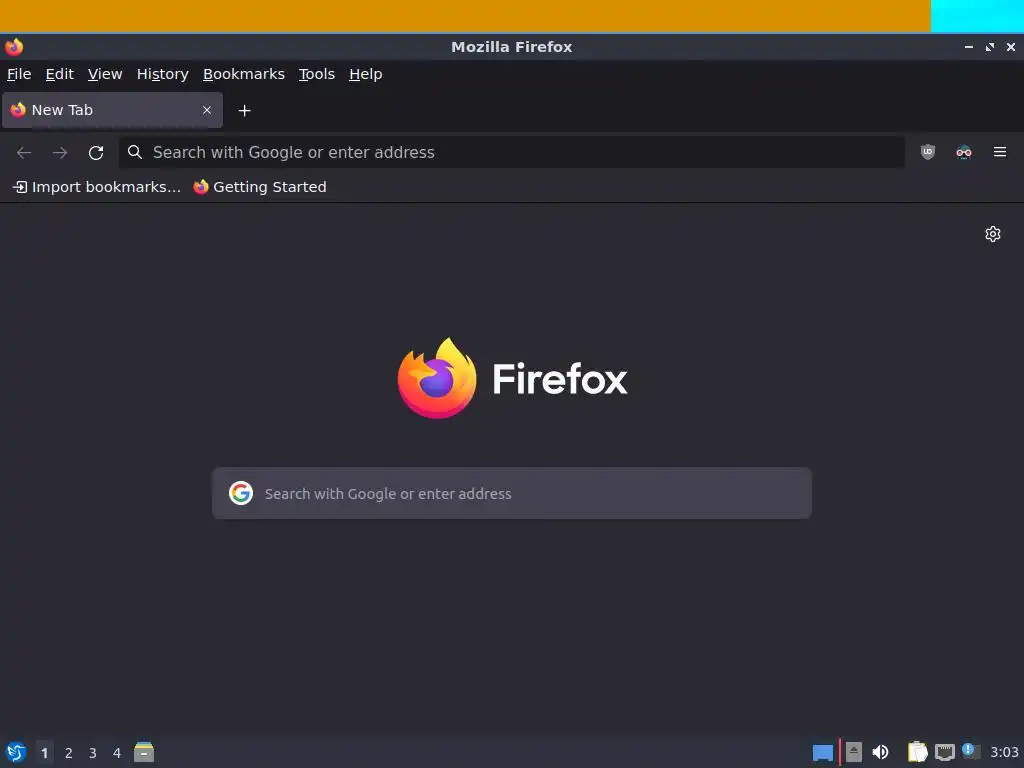Open the Bookmarks menu
Image resolution: width=1024 pixels, height=768 pixels.
pyautogui.click(x=244, y=74)
